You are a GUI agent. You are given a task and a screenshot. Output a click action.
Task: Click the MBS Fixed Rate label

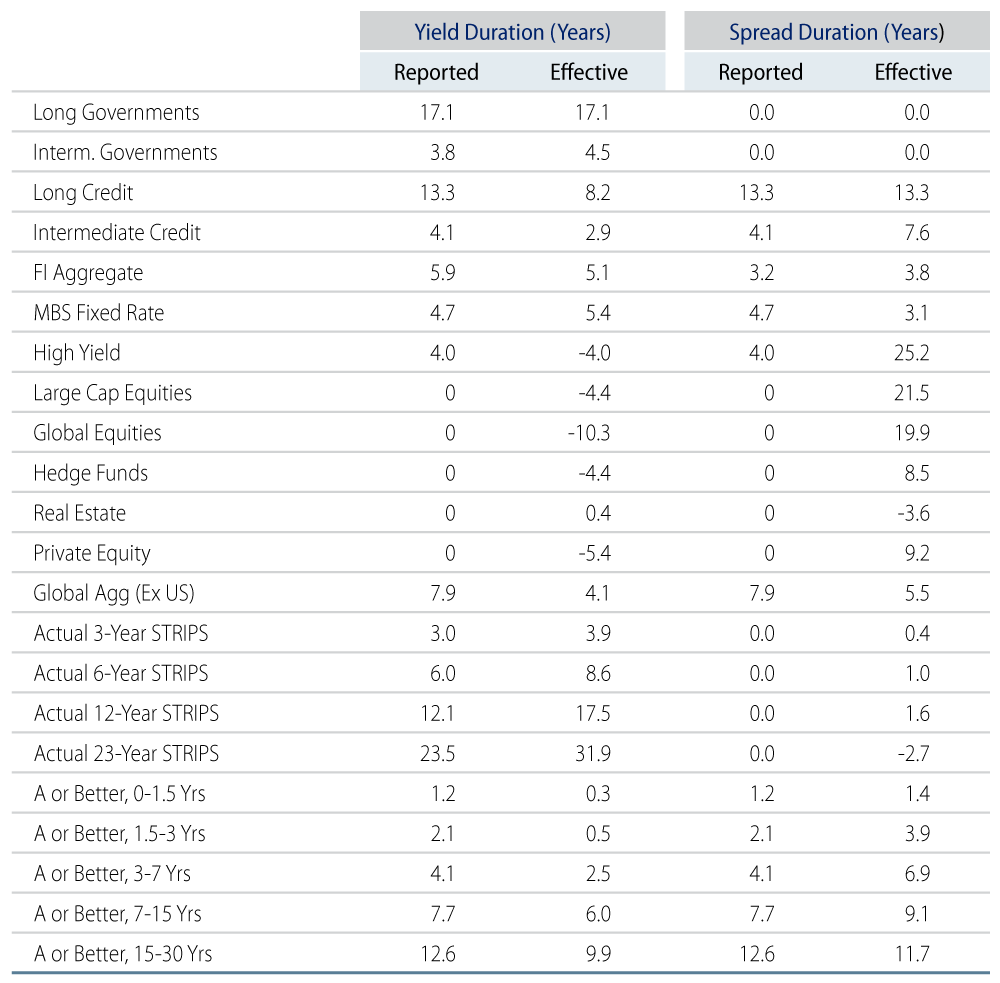[x=99, y=313]
